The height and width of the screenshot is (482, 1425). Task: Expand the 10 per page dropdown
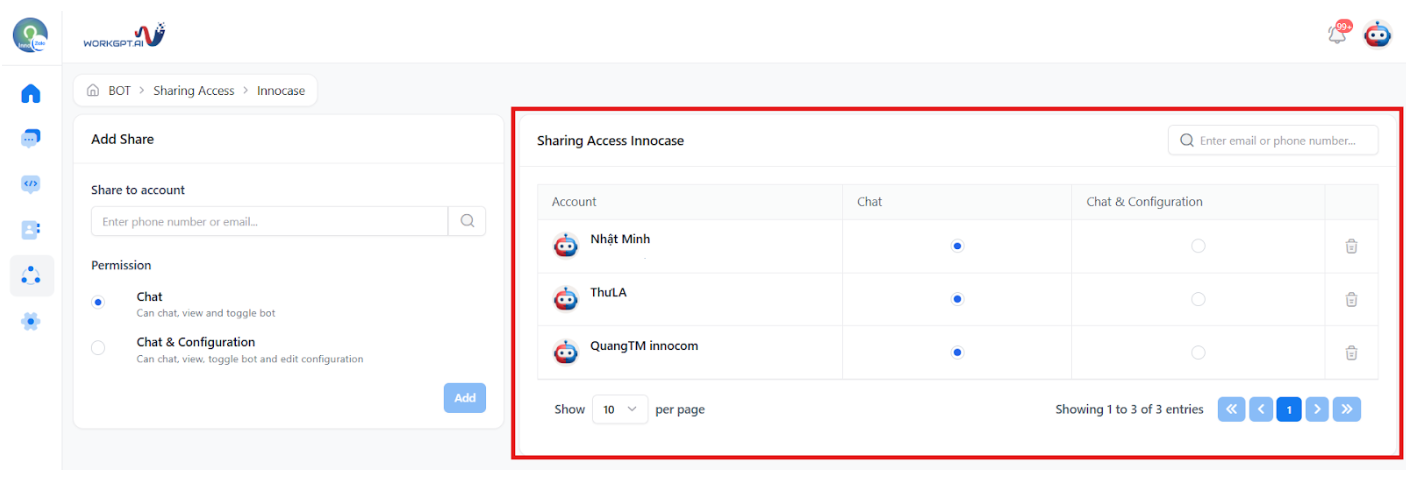pyautogui.click(x=620, y=409)
